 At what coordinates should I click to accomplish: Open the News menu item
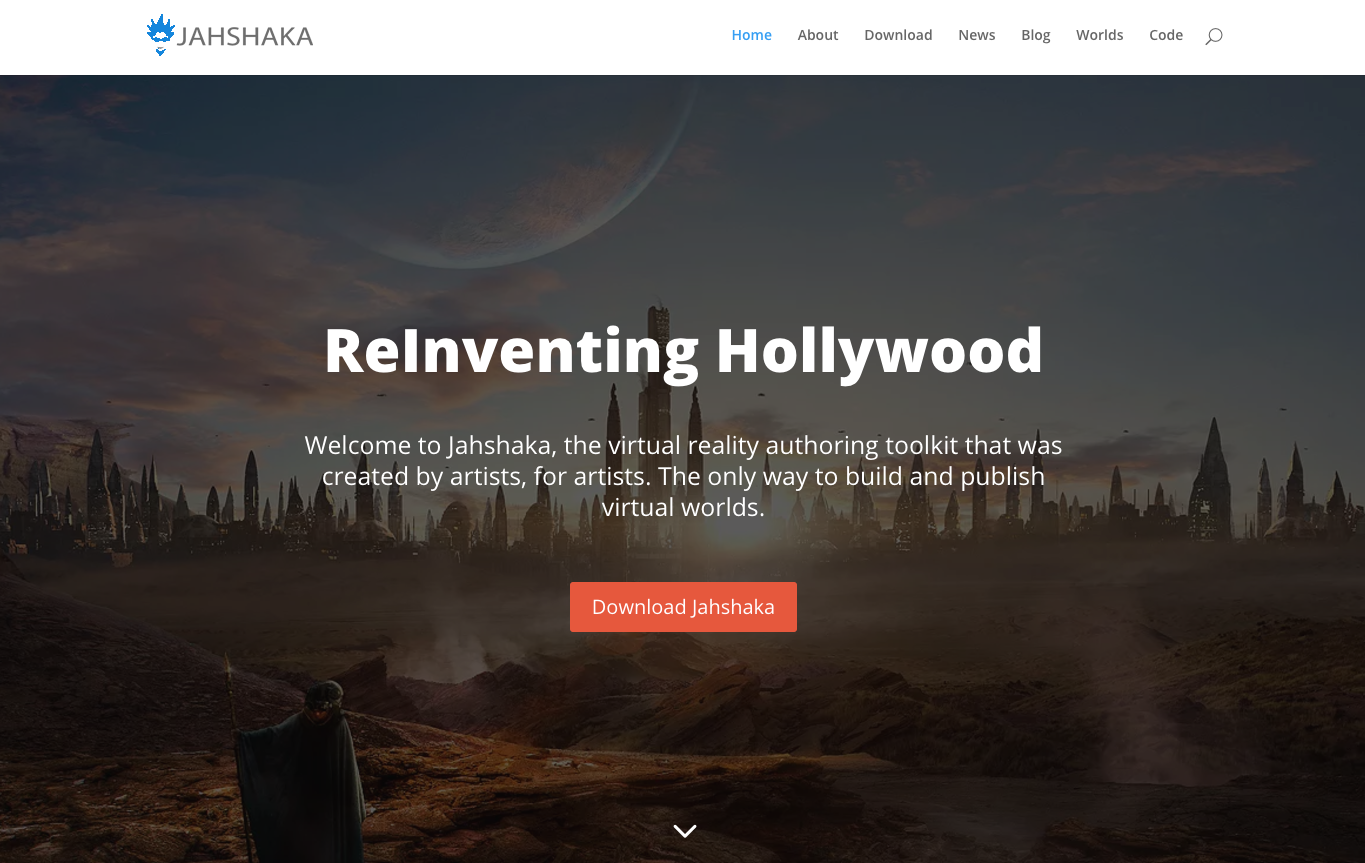976,35
